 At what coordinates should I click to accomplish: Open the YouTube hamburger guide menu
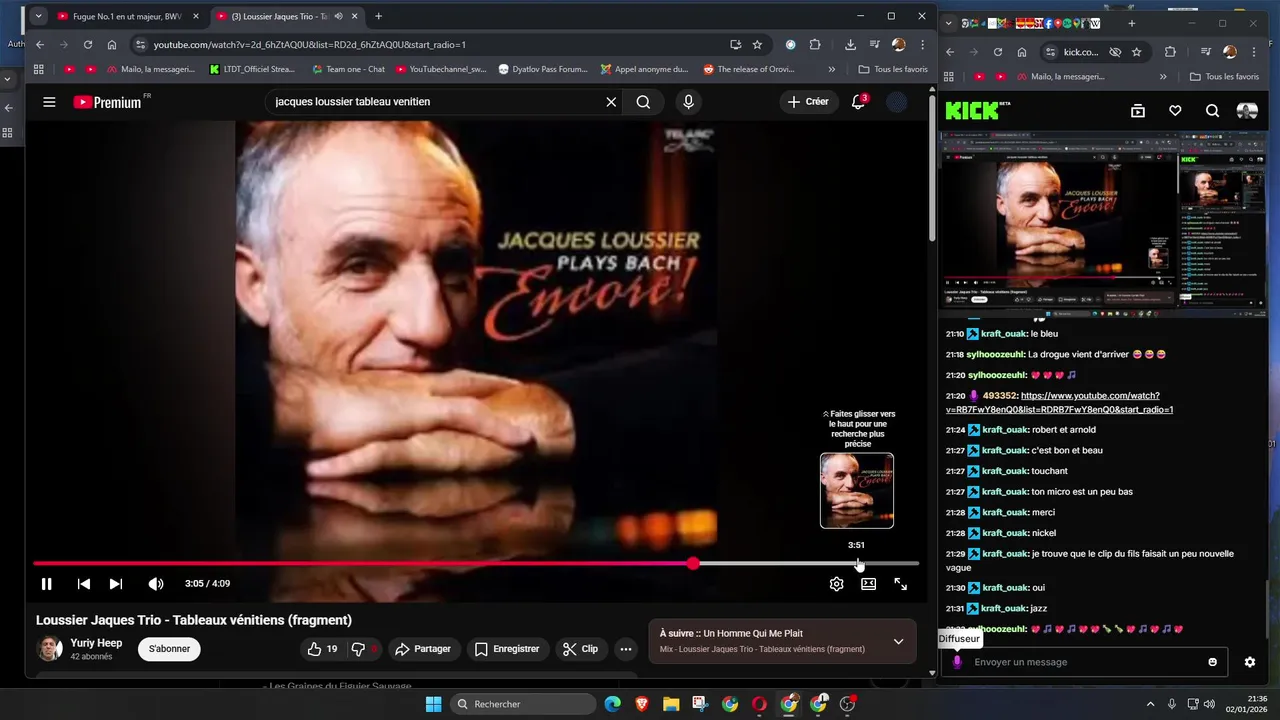pos(49,102)
